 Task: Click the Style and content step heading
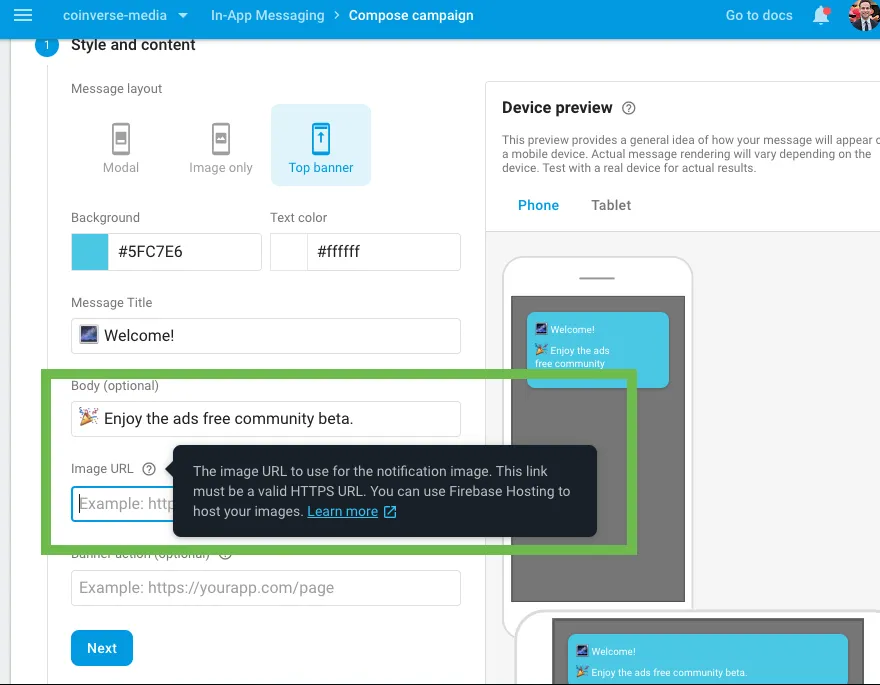pyautogui.click(x=133, y=45)
